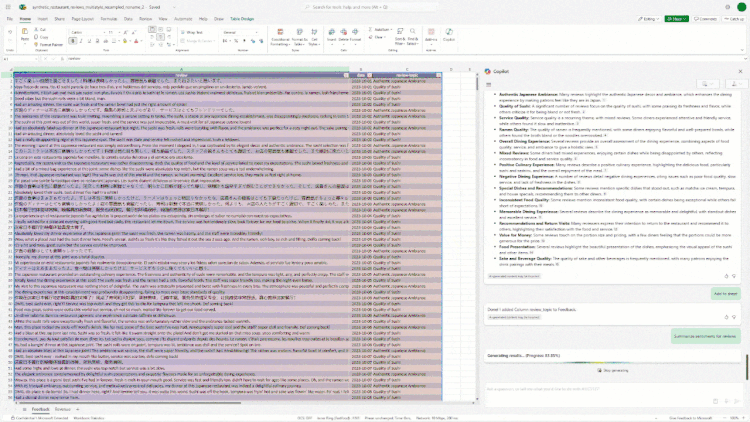Viewport: 750px width, 422px height.
Task: Close the Copilot pane
Action: click(740, 71)
